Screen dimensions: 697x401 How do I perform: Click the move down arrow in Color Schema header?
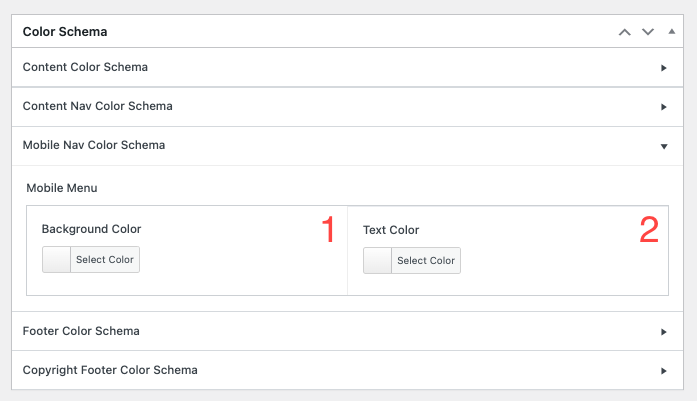click(648, 32)
